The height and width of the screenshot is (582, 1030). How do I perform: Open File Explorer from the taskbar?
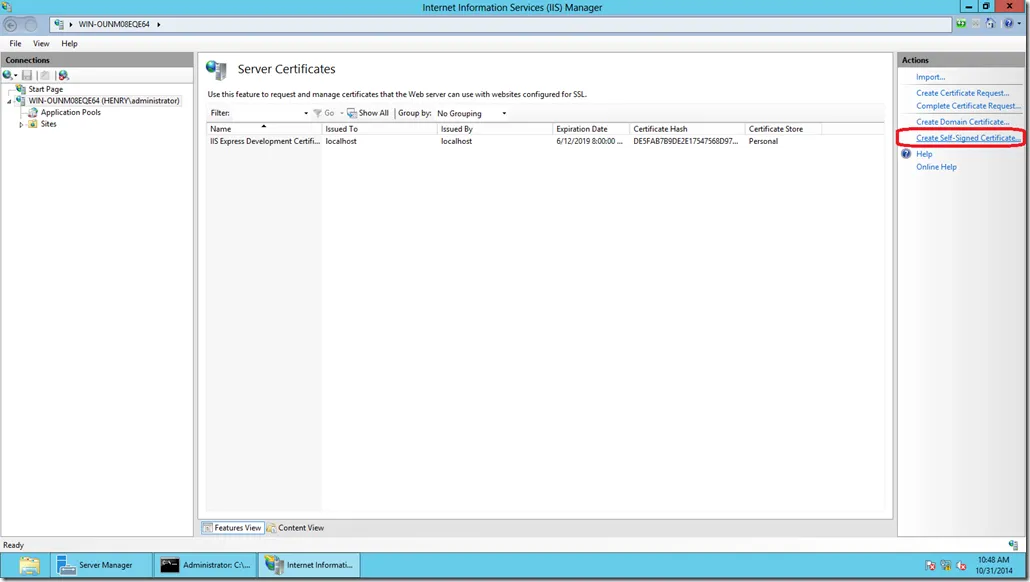(29, 565)
